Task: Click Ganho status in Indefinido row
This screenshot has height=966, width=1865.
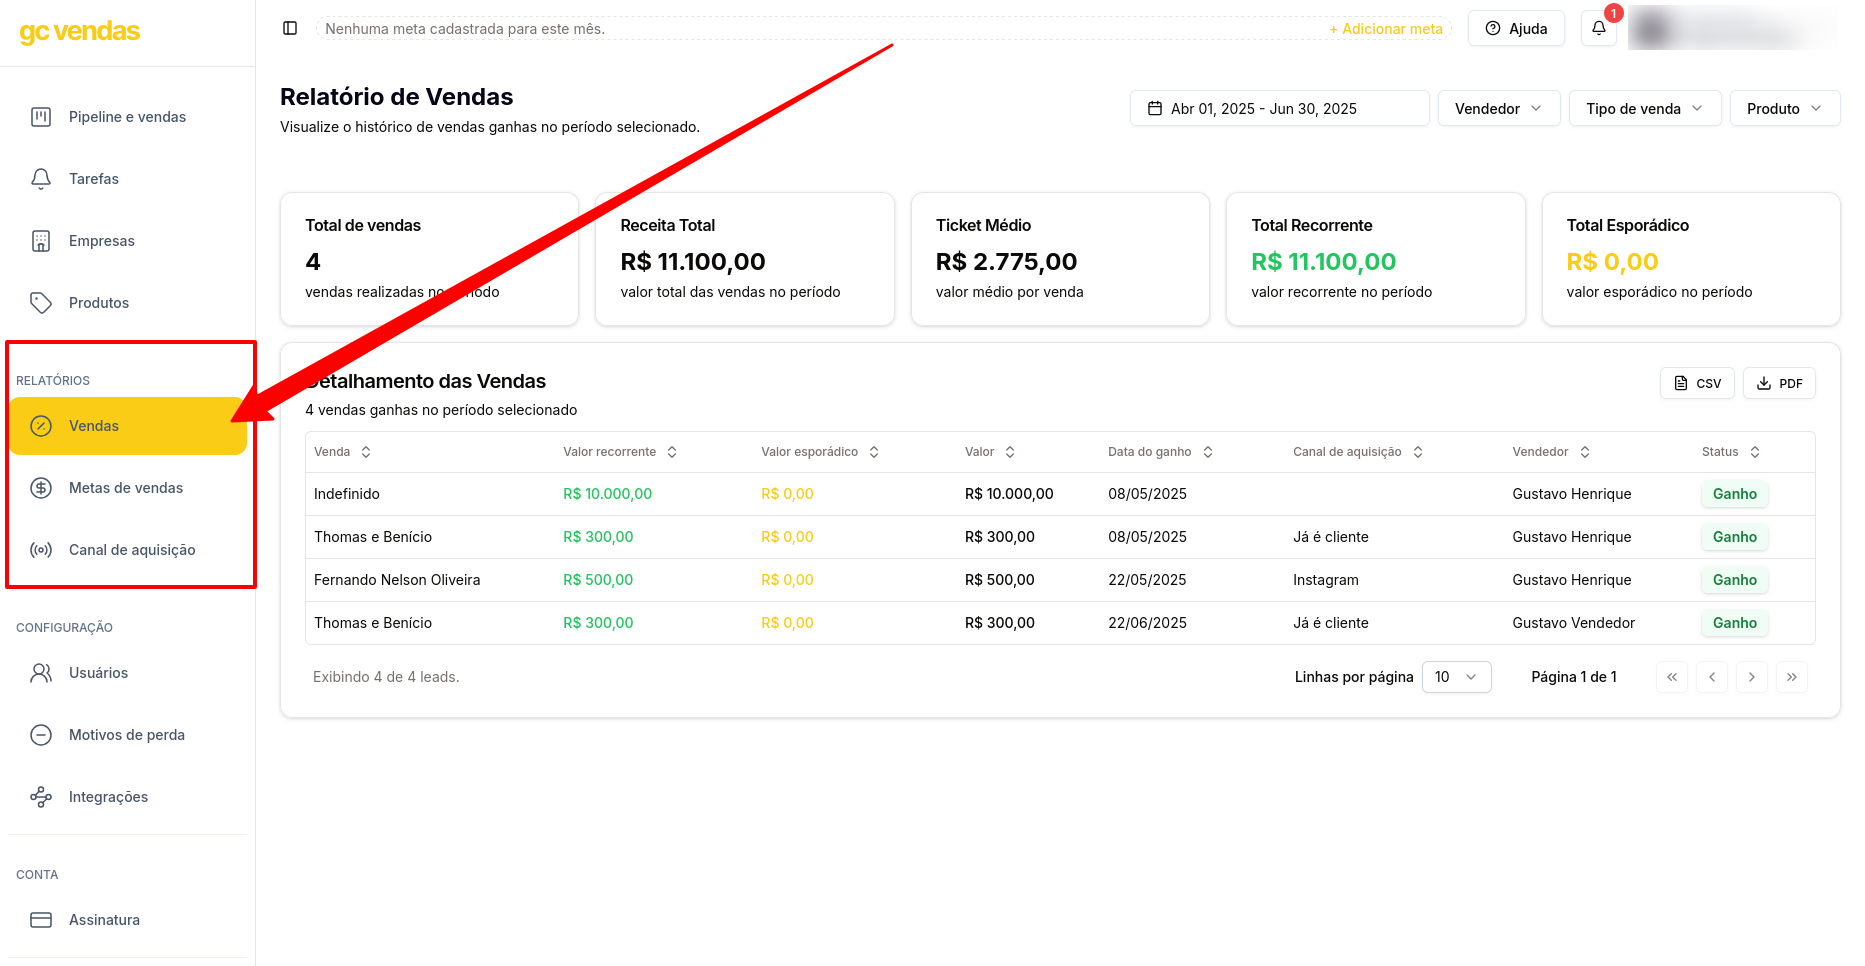Action: point(1735,494)
